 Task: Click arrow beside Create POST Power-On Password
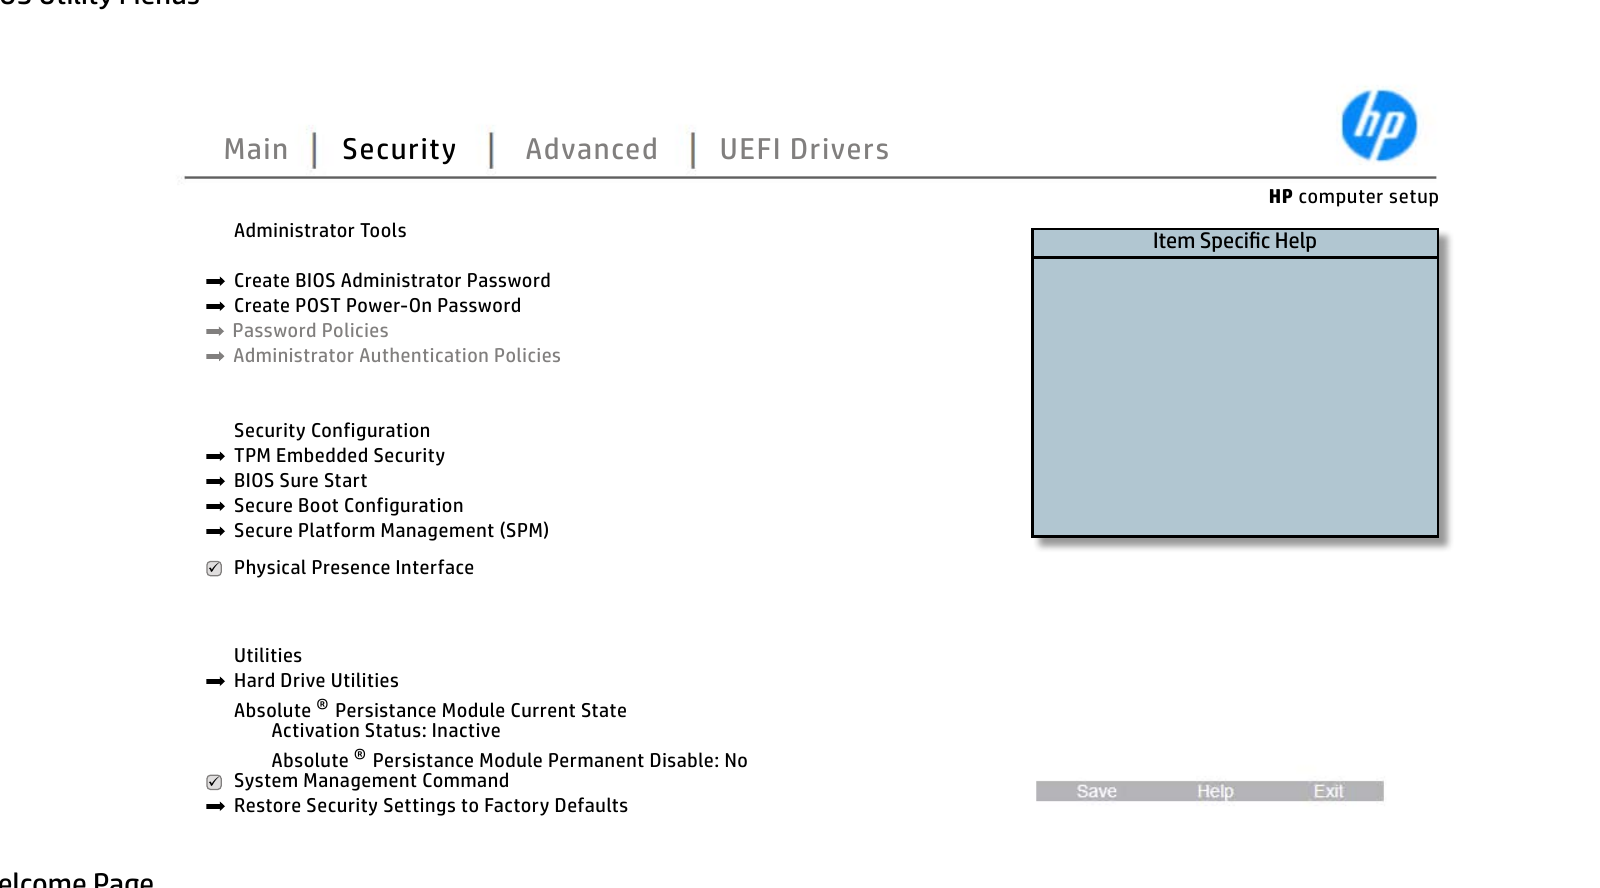click(x=215, y=307)
